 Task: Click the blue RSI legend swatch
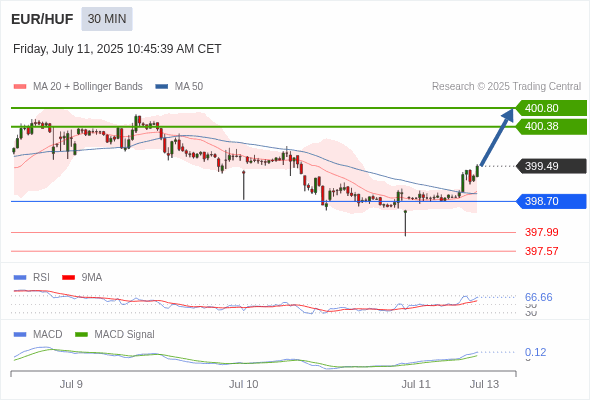(20, 278)
